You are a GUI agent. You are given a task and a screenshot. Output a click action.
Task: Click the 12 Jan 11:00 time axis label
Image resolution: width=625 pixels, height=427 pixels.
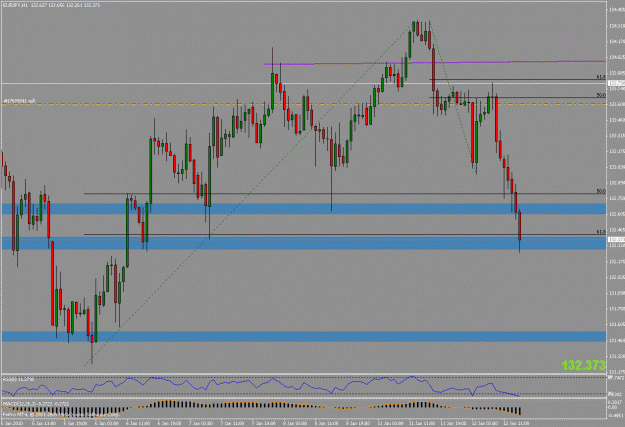click(x=518, y=423)
